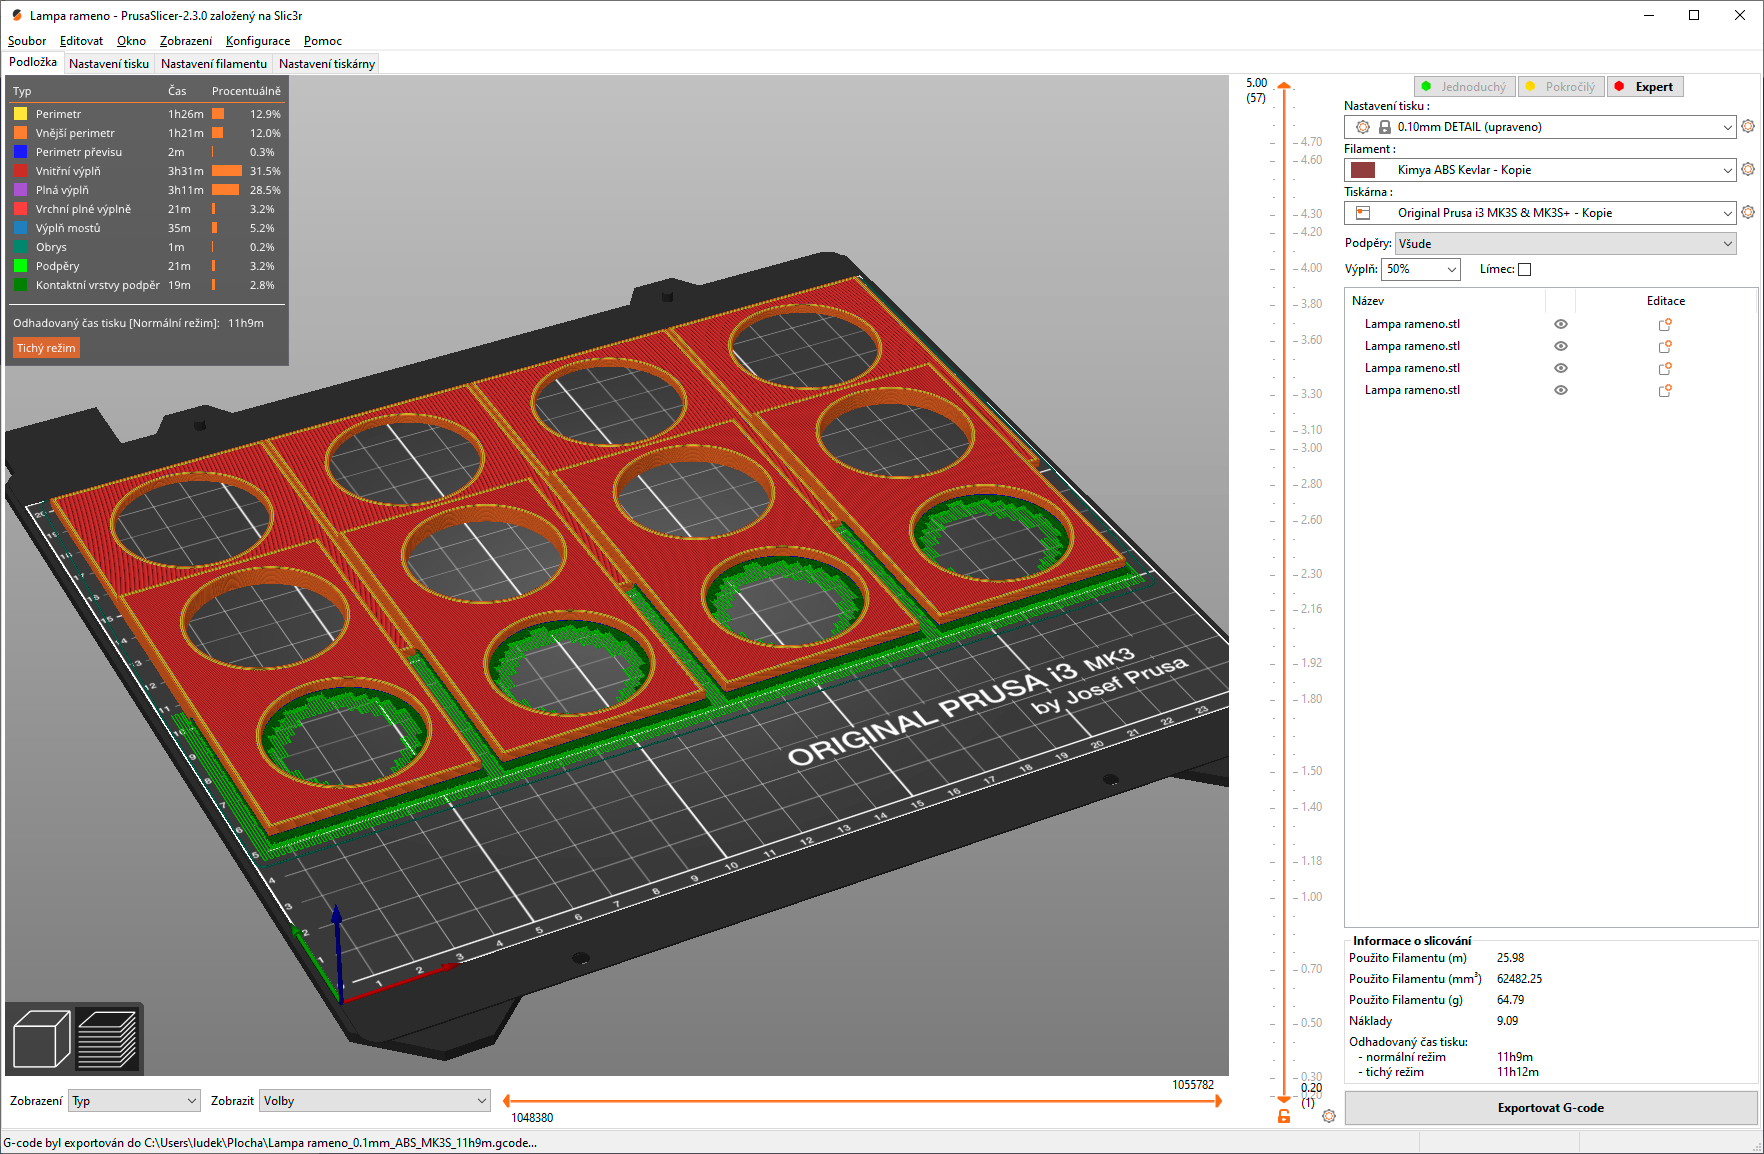Click the gear icon beside the printer preset
Viewport: 1764px width, 1154px height.
click(1748, 213)
